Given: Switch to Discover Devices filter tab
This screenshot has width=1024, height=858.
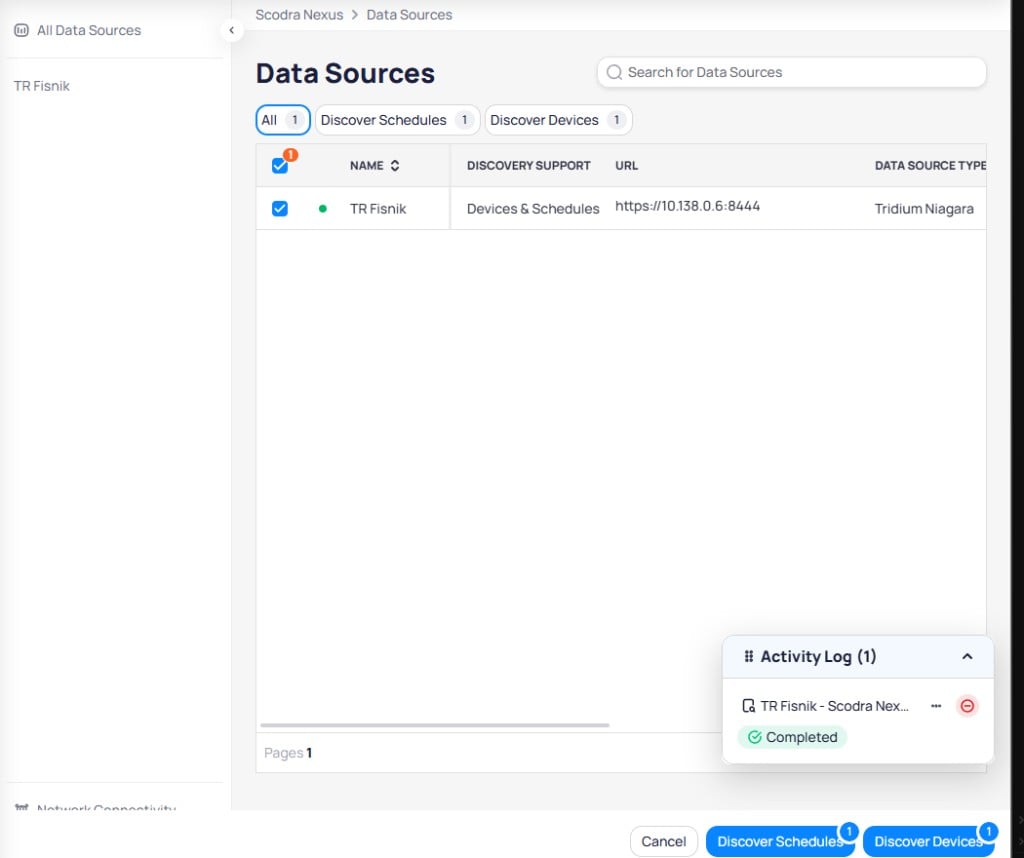Looking at the screenshot, I should click(x=558, y=120).
